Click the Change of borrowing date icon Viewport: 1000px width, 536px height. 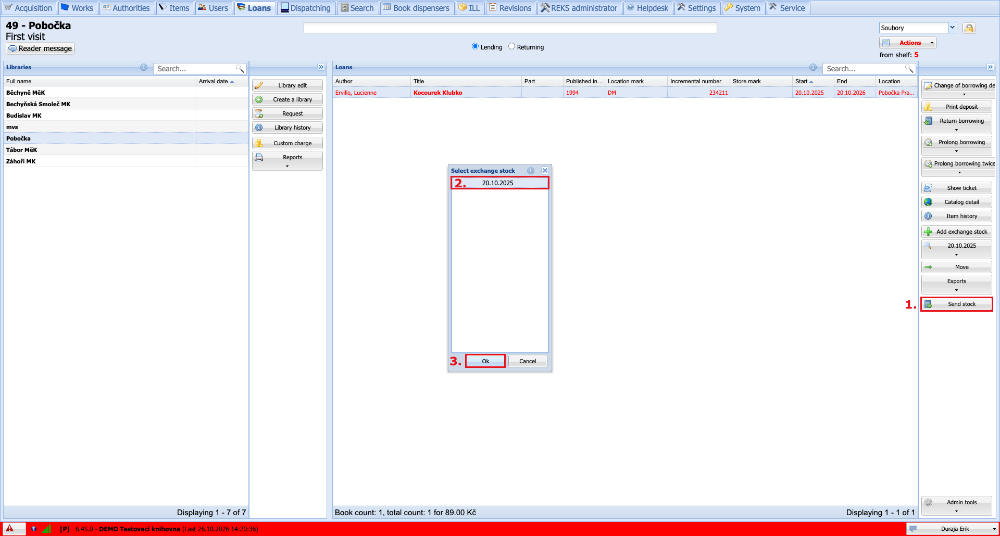pyautogui.click(x=928, y=85)
